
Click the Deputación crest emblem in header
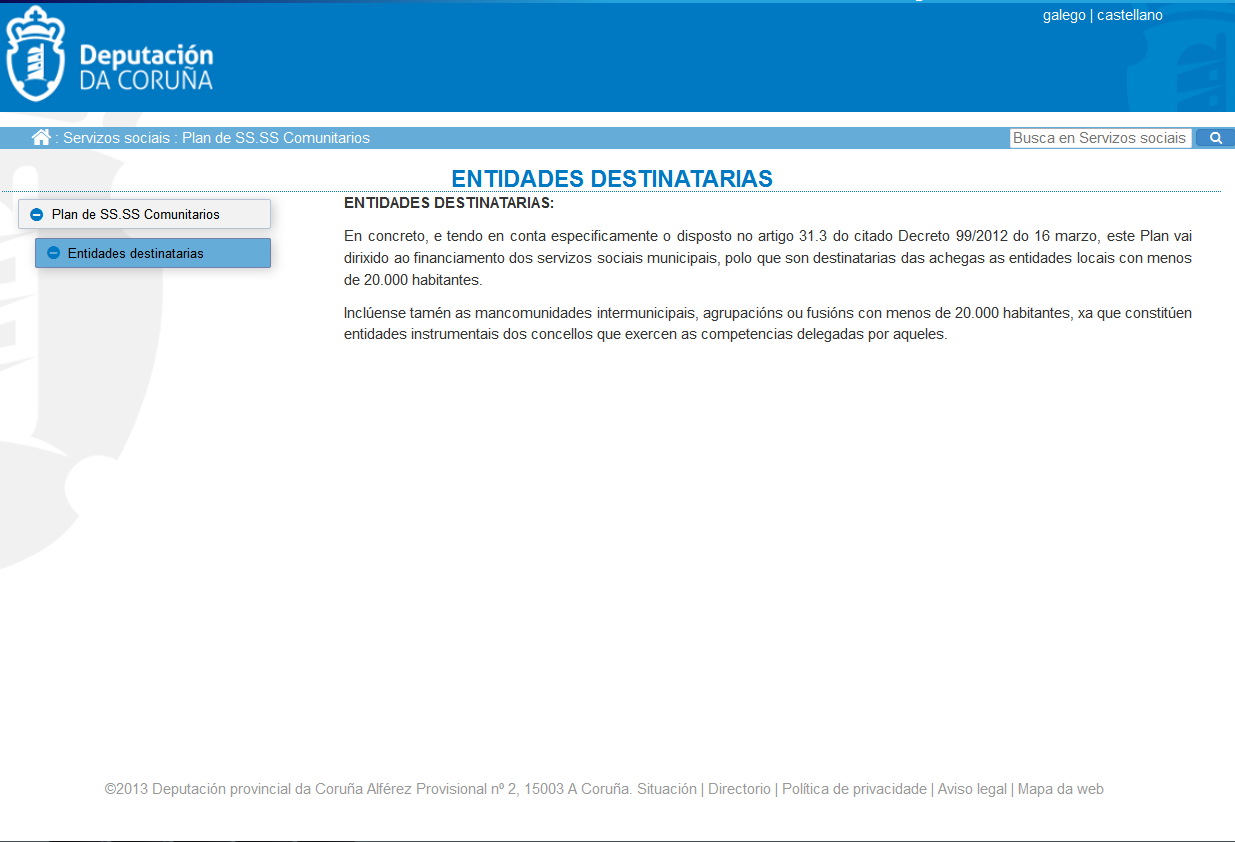(36, 54)
